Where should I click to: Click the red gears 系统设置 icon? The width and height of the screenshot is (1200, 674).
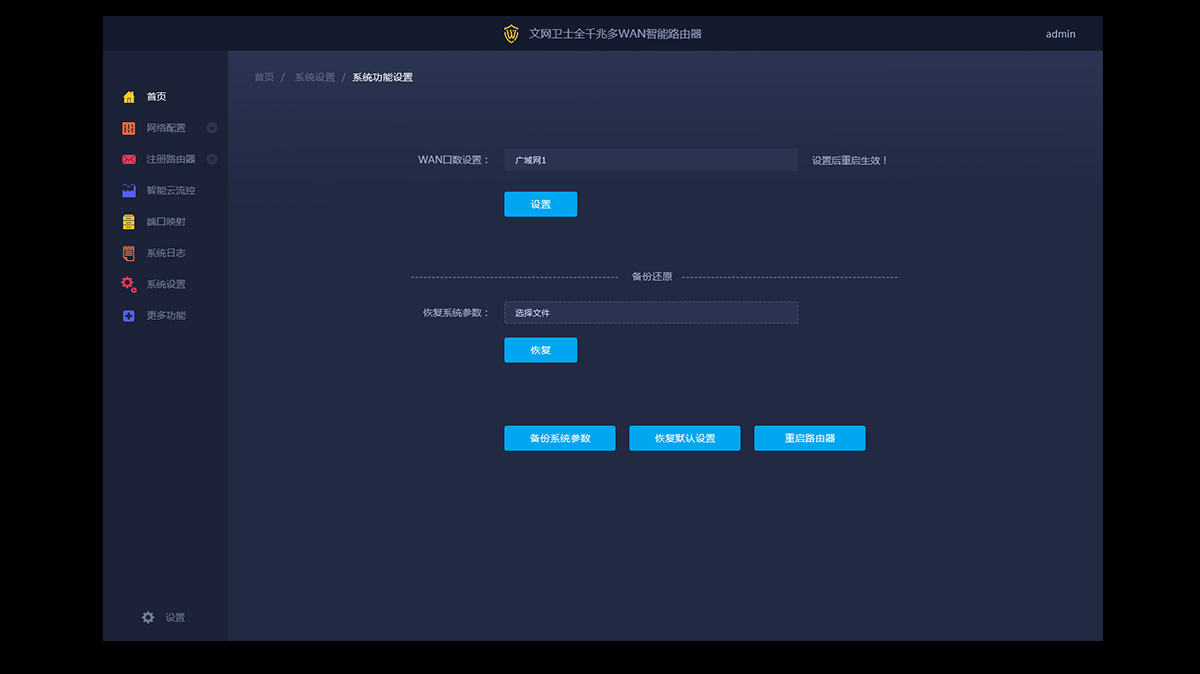(129, 284)
